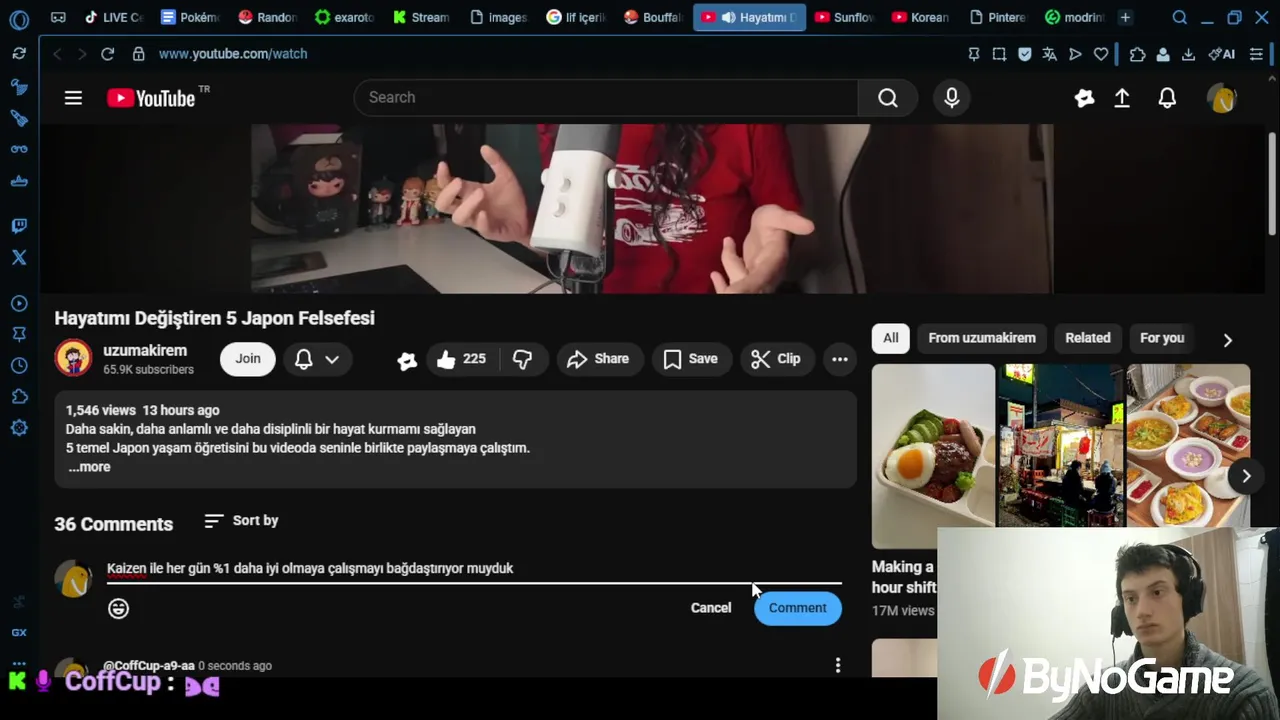Viewport: 1280px width, 720px height.
Task: Select the For you chip
Action: point(1162,338)
